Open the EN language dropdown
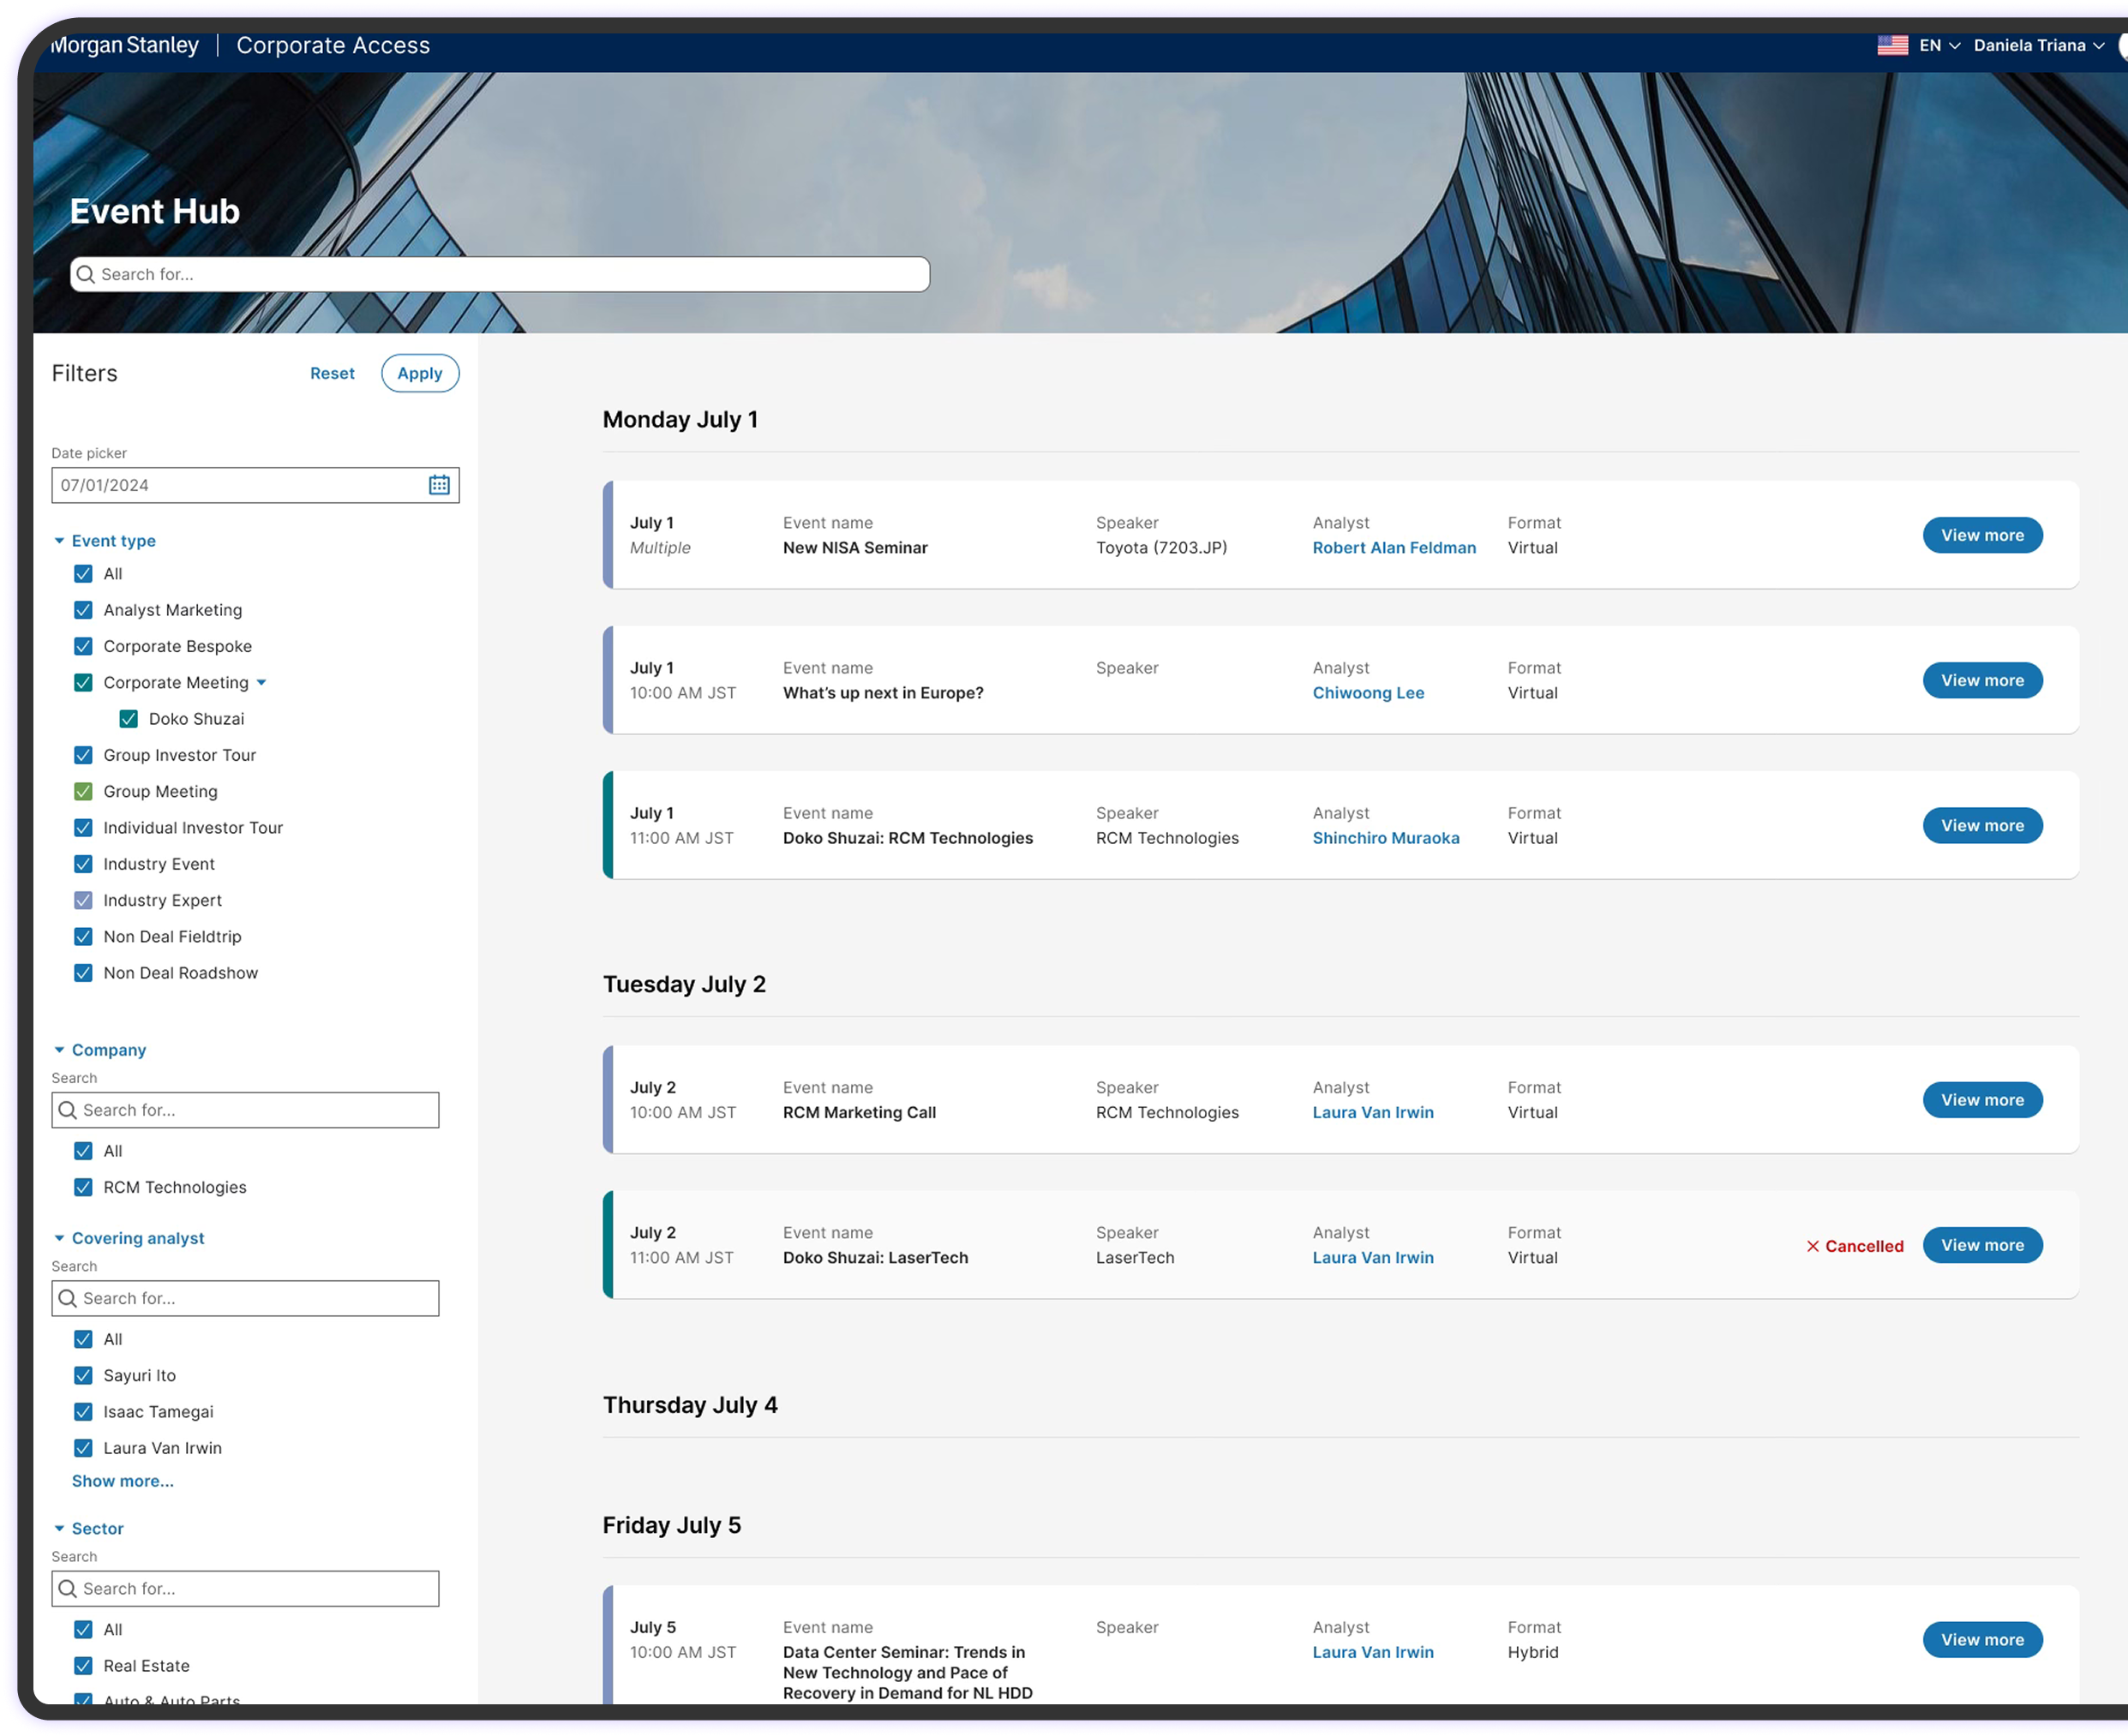This screenshot has width=2128, height=1736. click(1939, 45)
